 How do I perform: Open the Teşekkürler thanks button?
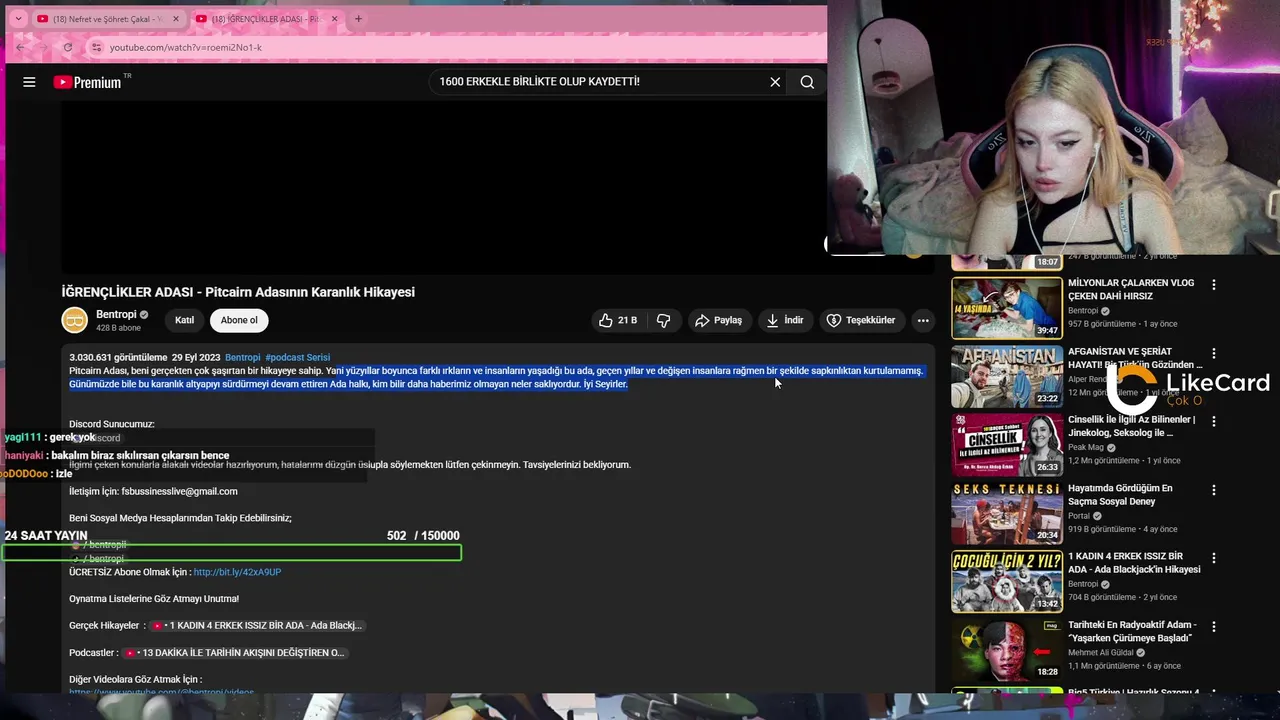click(x=861, y=320)
